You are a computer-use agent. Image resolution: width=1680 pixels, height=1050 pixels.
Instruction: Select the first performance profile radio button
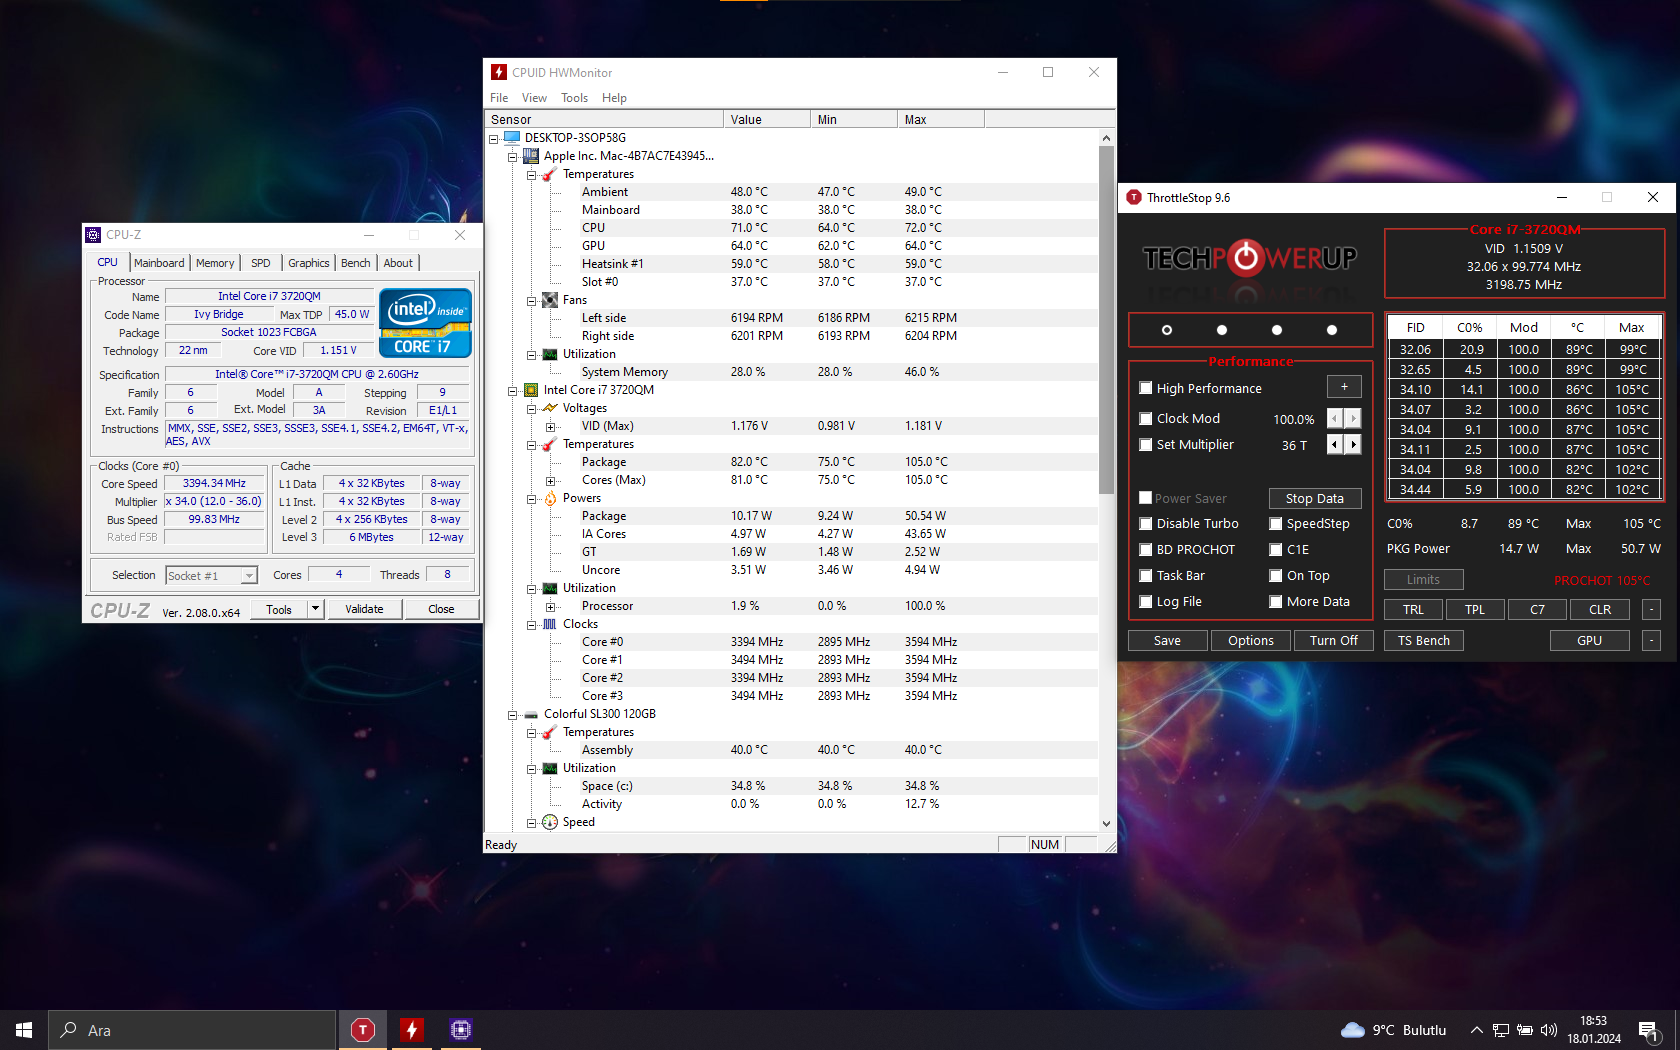(1166, 329)
